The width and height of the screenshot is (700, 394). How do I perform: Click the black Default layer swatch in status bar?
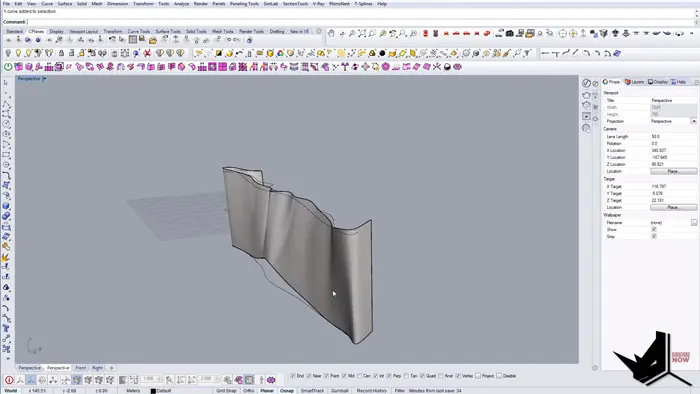pos(153,391)
